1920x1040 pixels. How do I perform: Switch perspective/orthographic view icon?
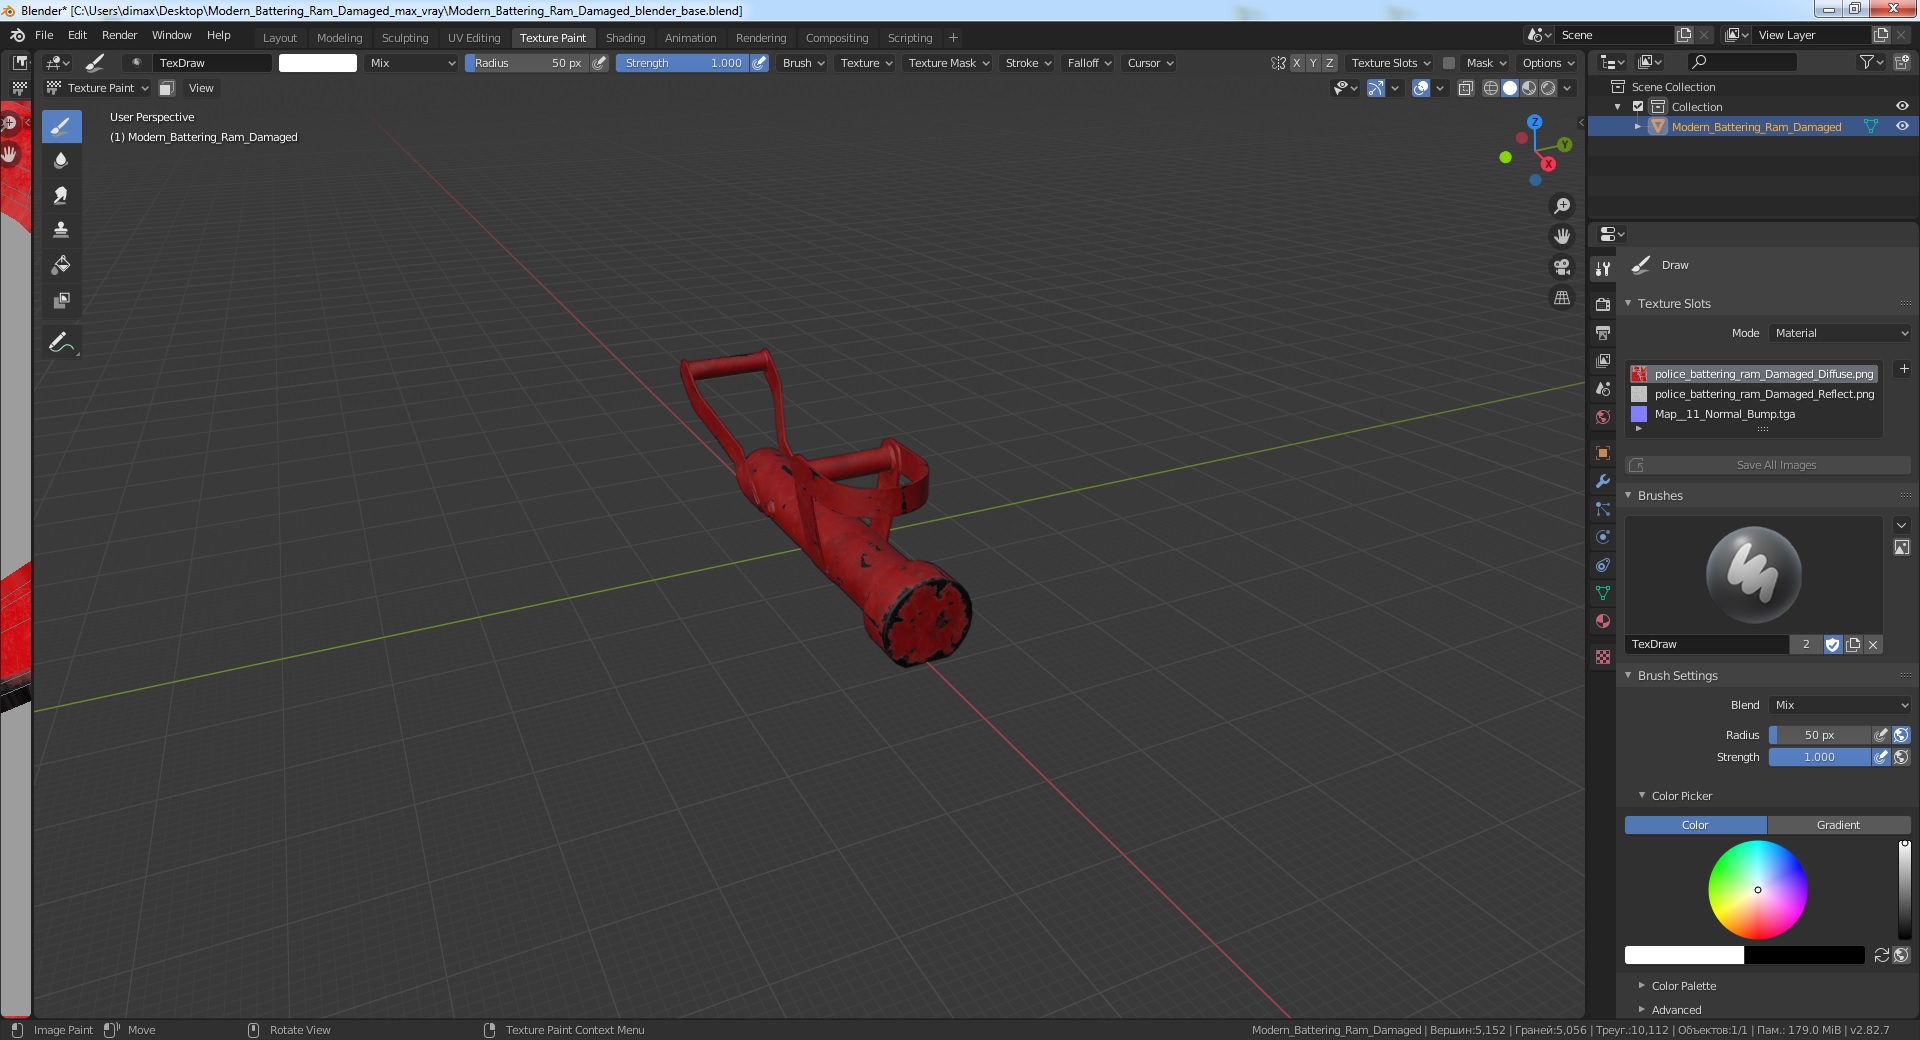(1562, 298)
